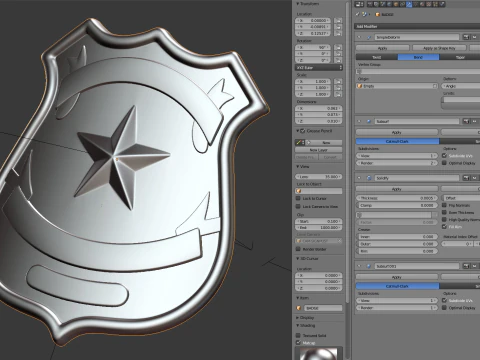
Task: Click Apply as Shape Key
Action: (x=439, y=48)
